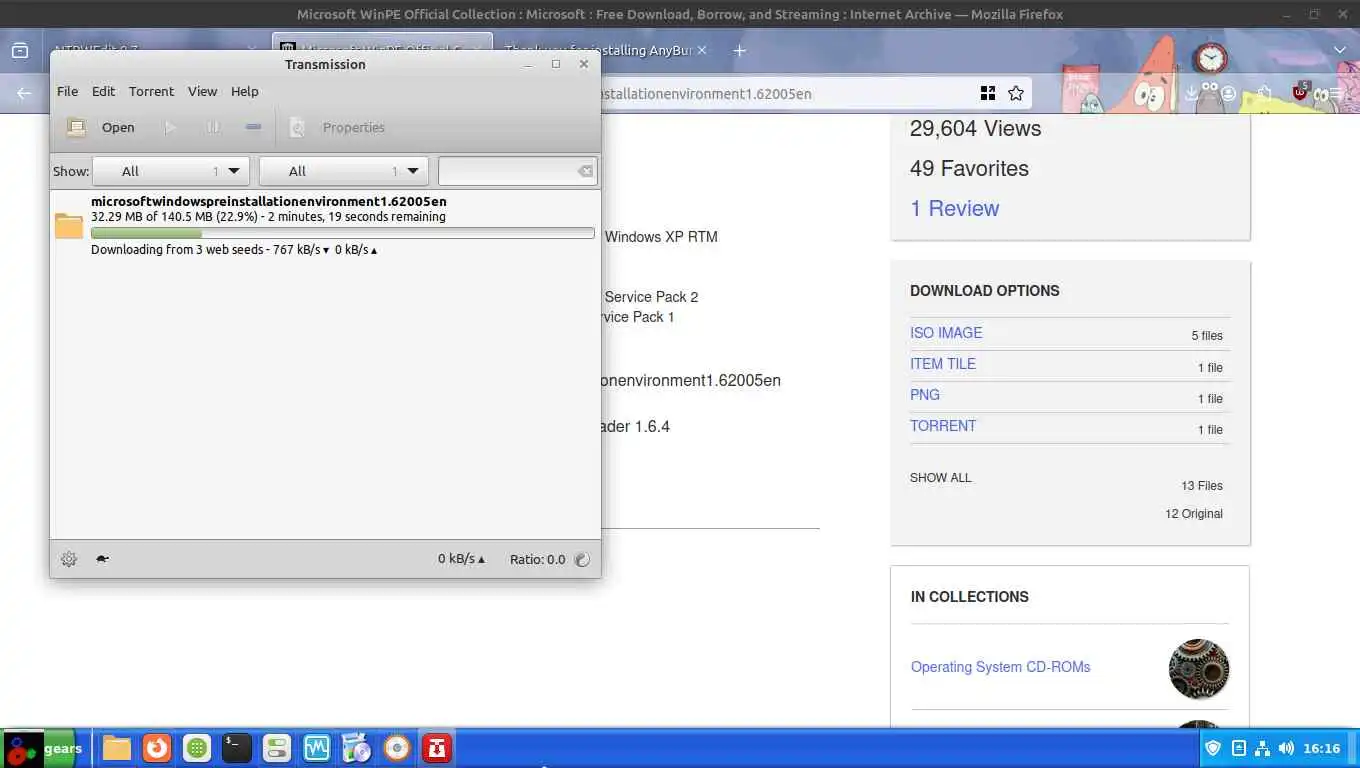
Task: Open the File menu in Transmission
Action: tap(67, 91)
